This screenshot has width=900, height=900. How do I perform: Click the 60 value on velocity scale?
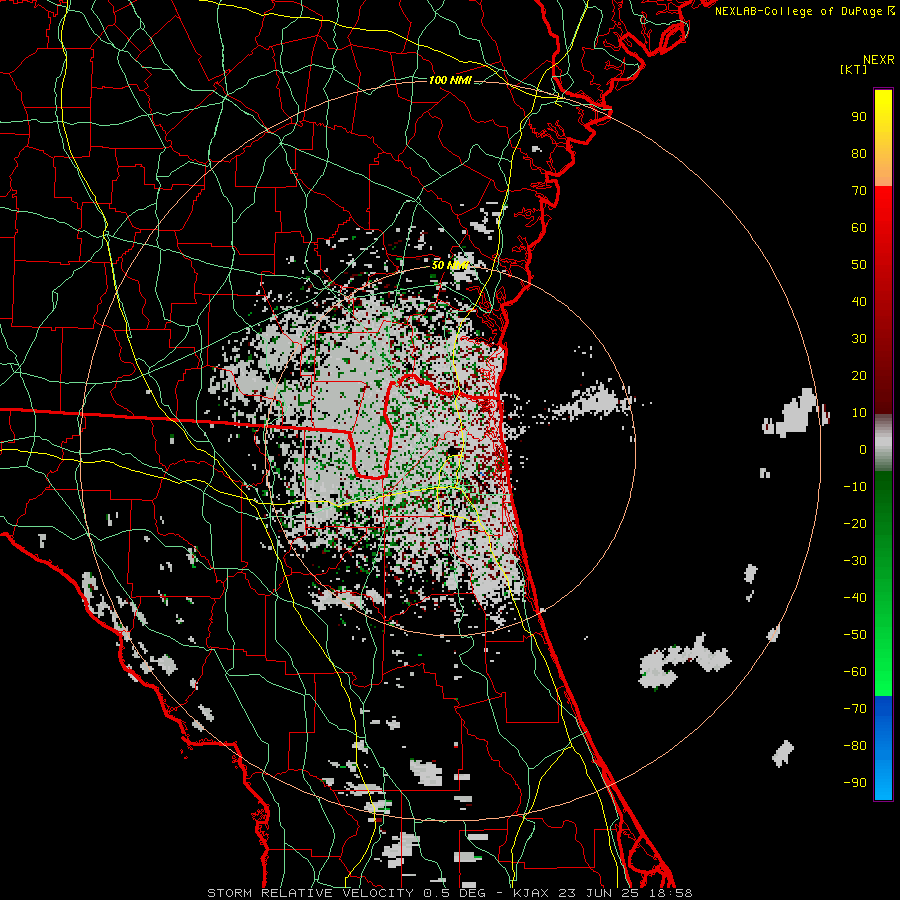coord(859,228)
